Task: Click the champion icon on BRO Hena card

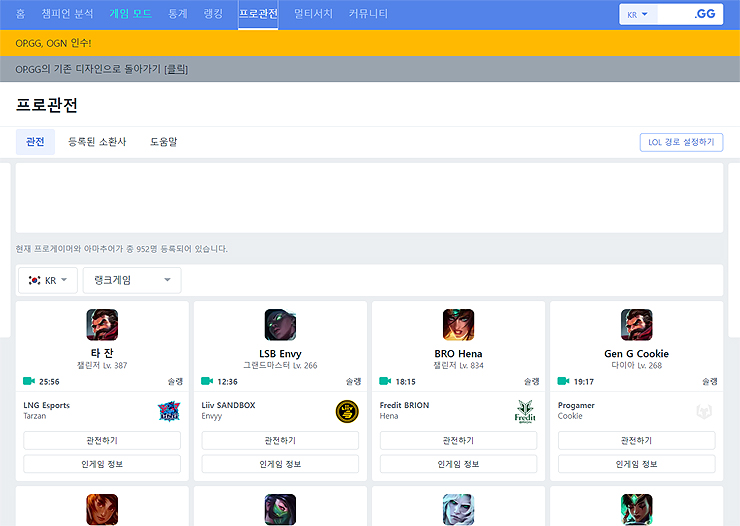Action: point(458,325)
